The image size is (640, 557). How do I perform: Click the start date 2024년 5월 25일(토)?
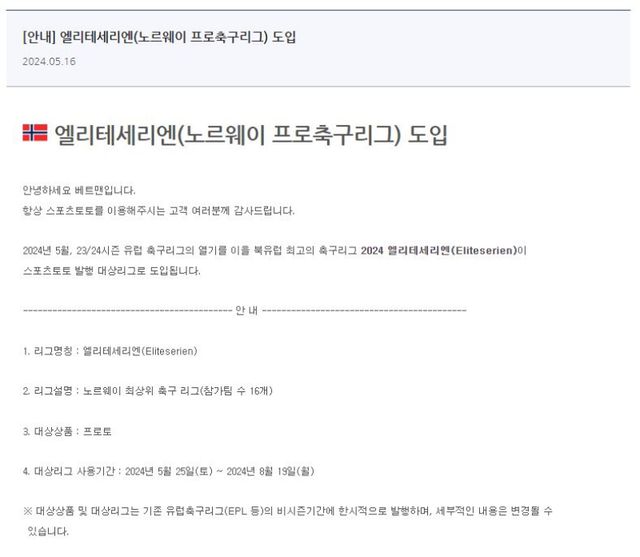[169, 471]
